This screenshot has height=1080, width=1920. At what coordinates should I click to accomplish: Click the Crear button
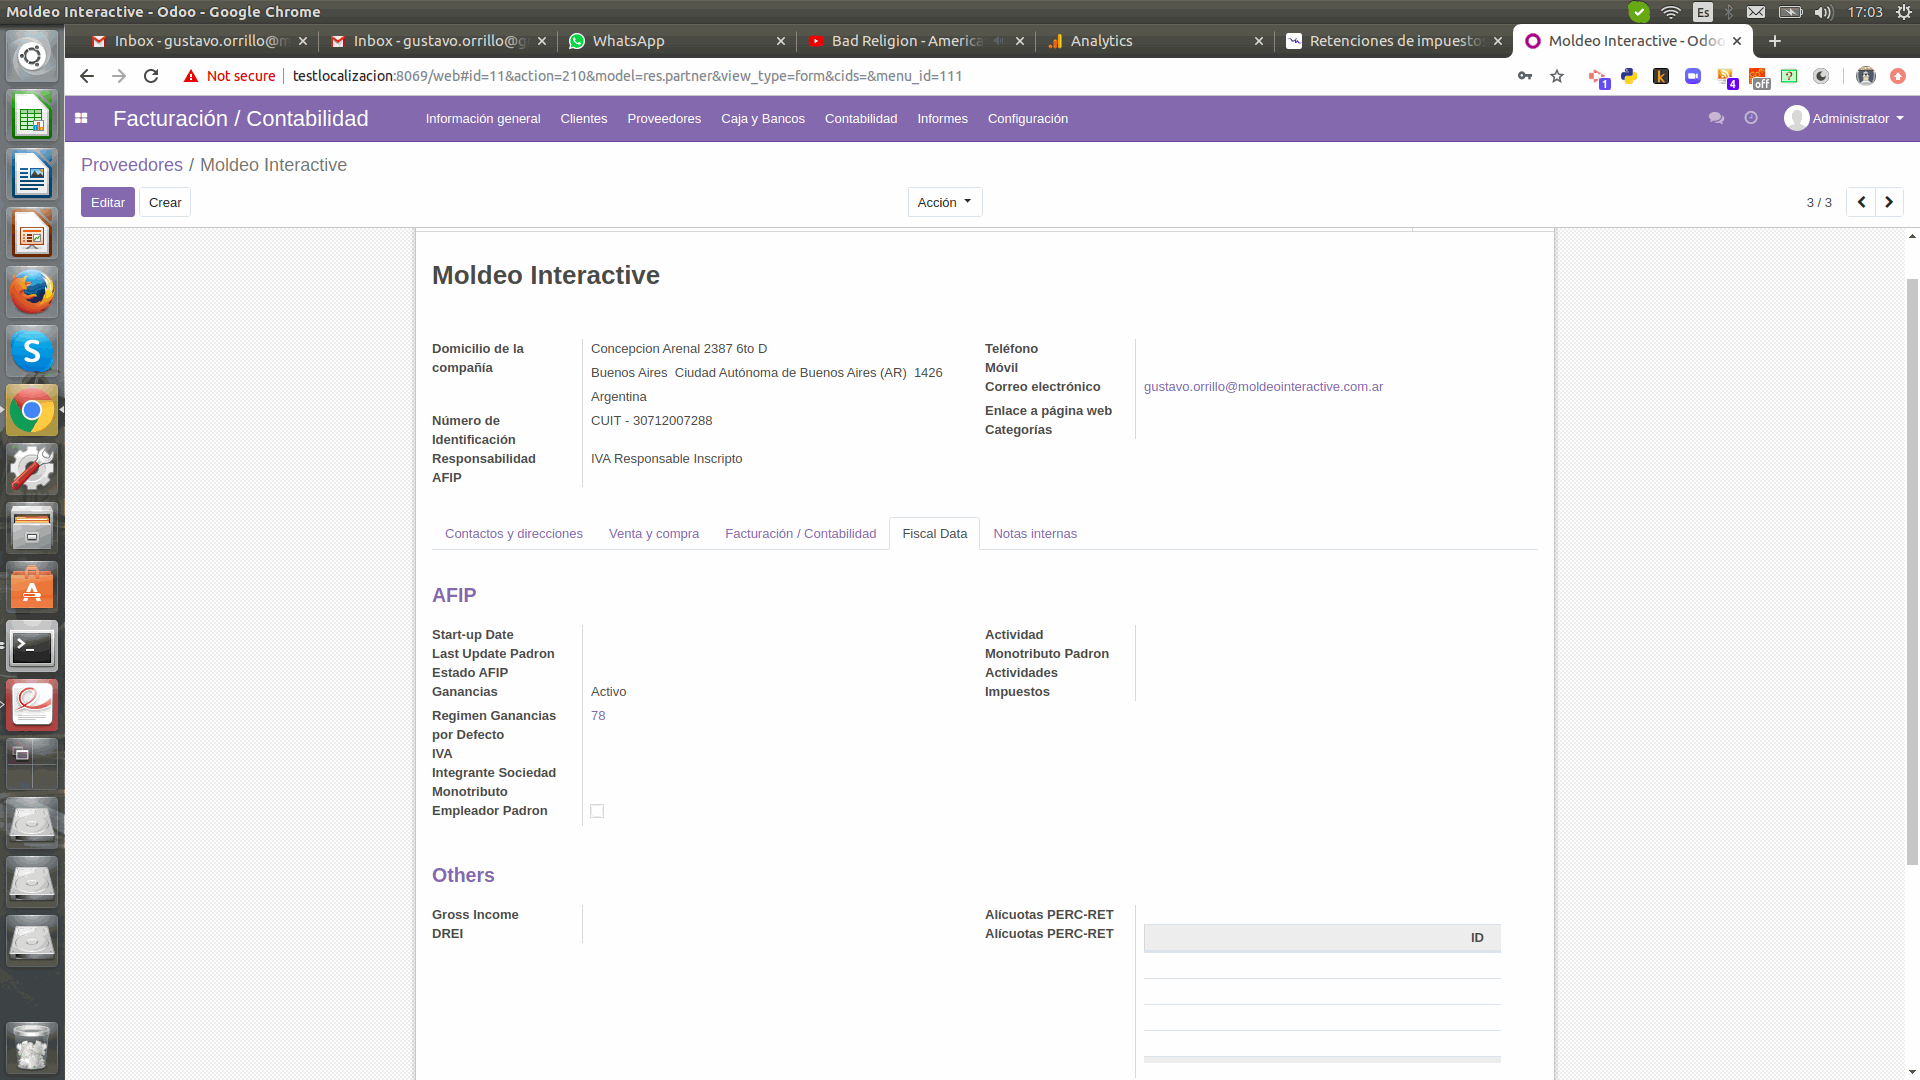[165, 202]
